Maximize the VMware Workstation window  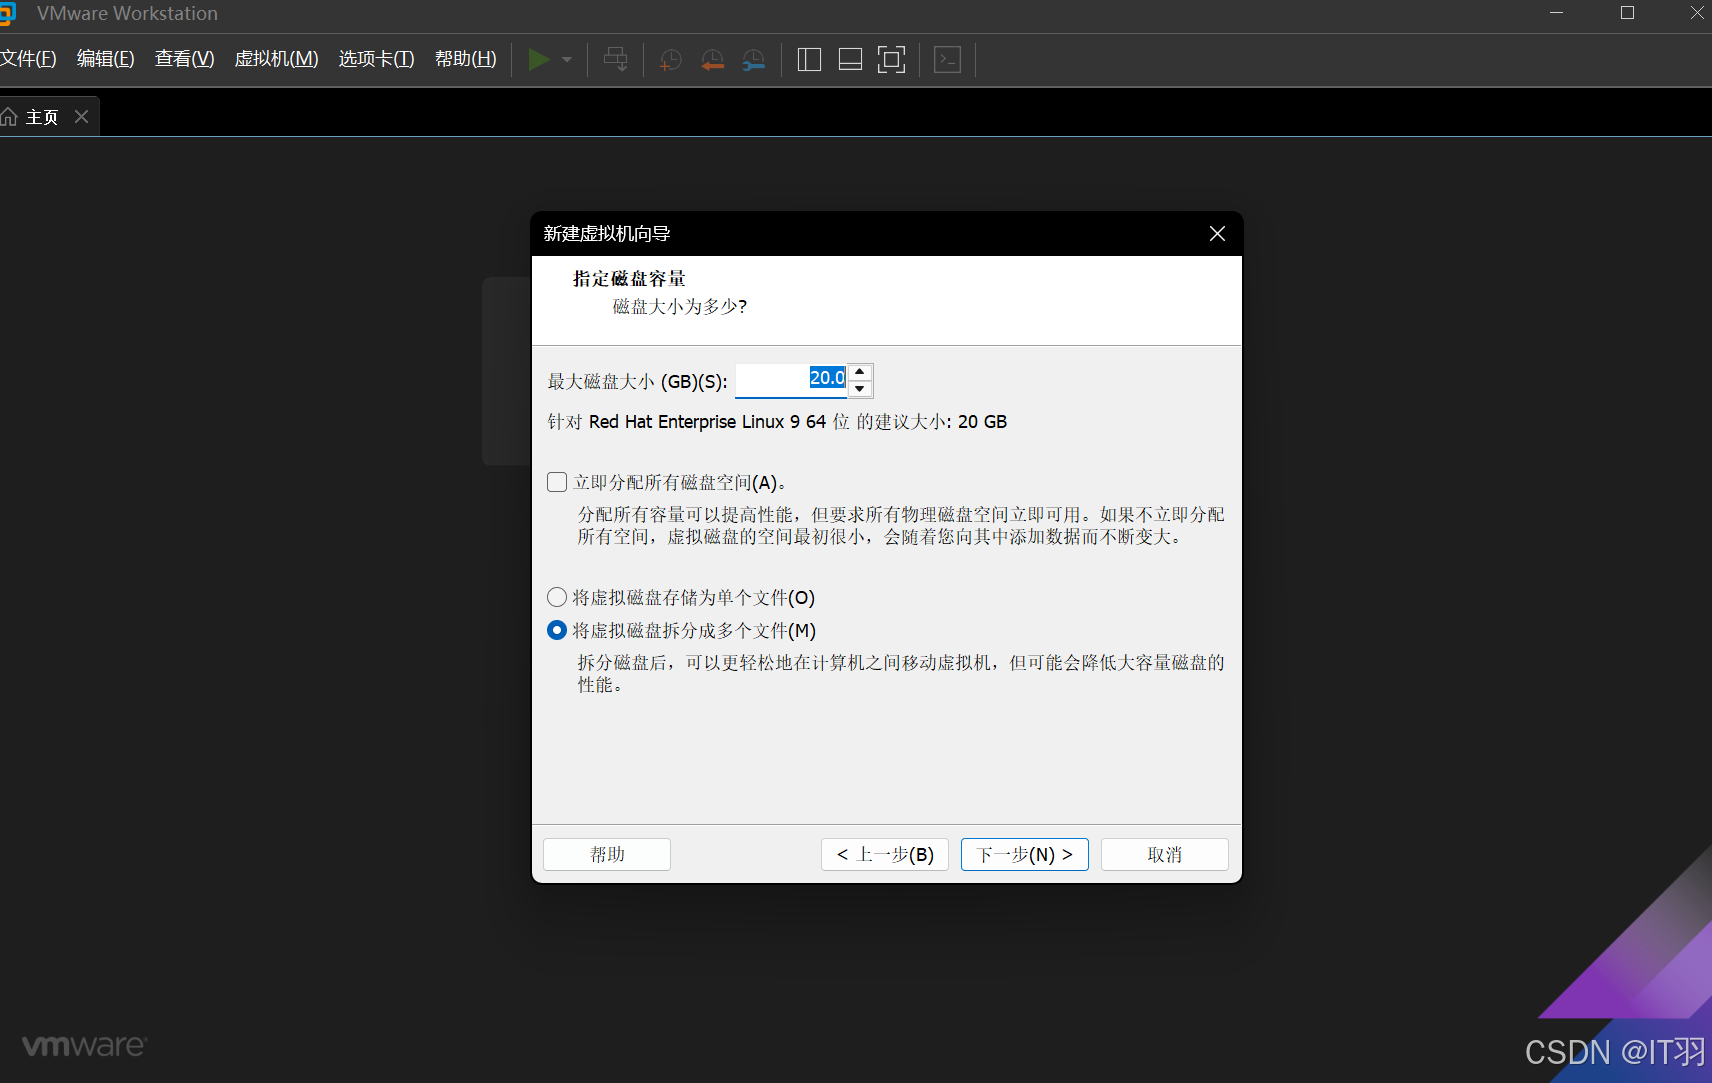1627,13
